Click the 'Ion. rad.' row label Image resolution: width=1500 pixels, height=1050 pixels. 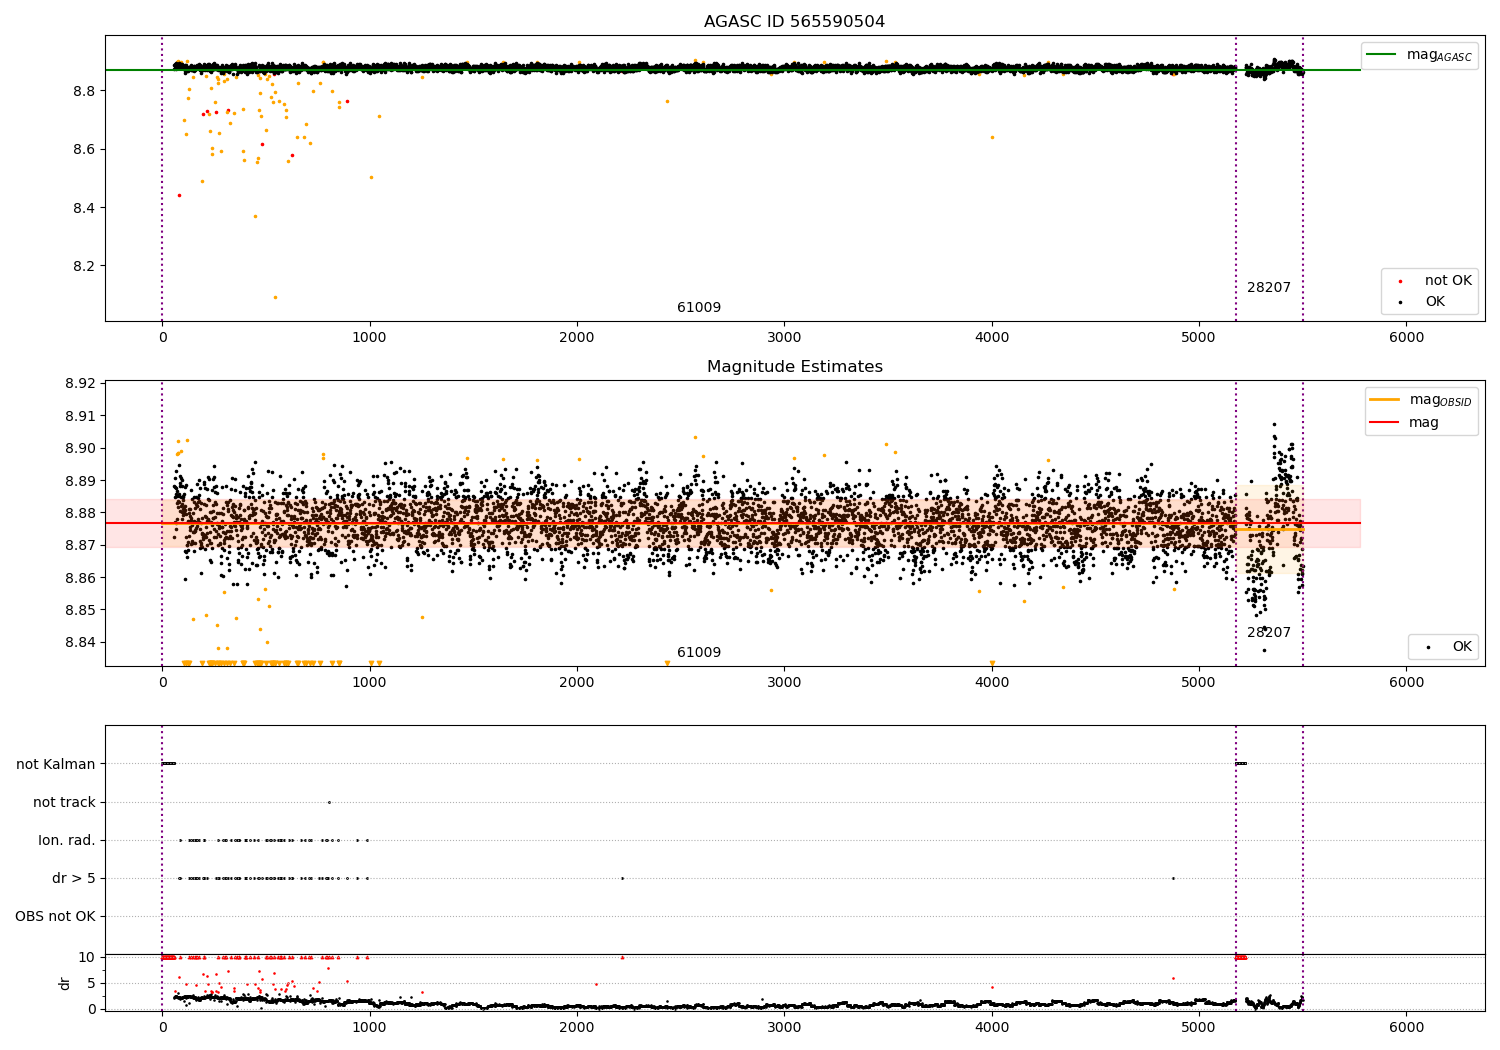pos(67,840)
